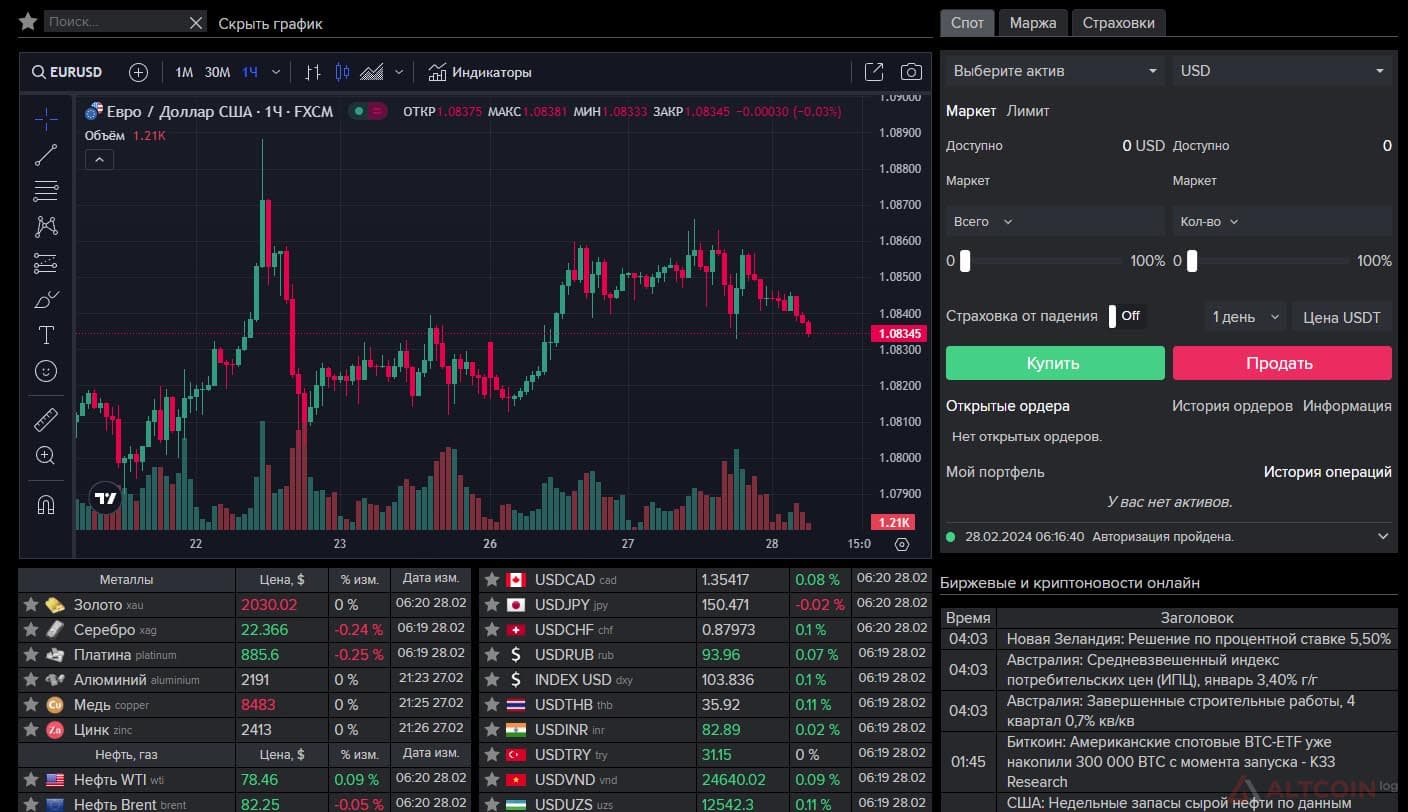The image size is (1408, 812).
Task: Open the chart style dropdown arrow
Action: point(399,72)
